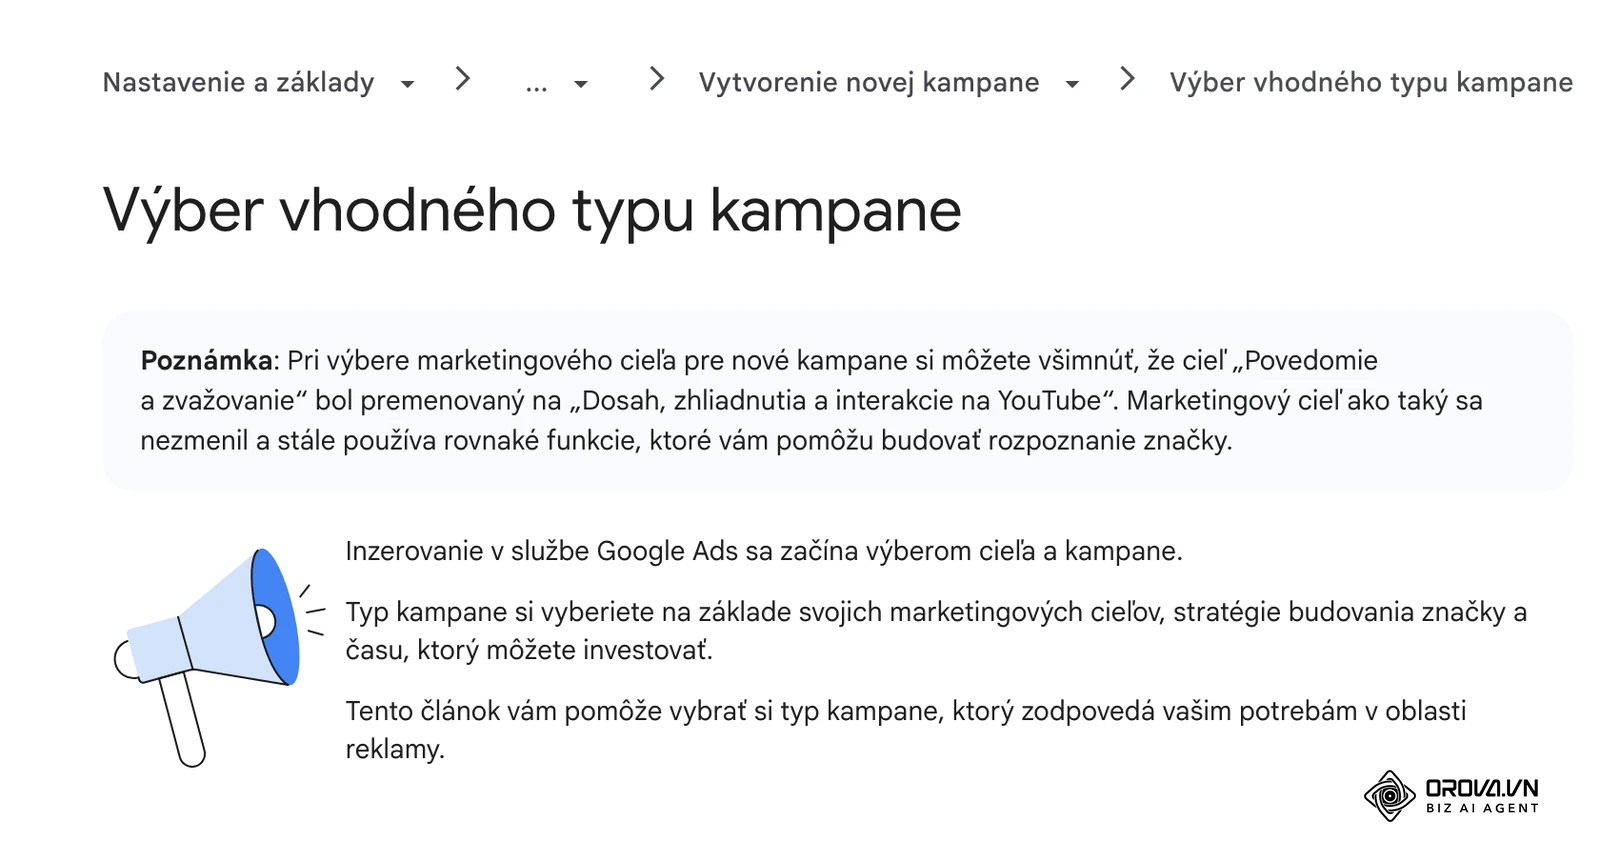
Task: Click the ellipsis breadcrumb item
Action: (536, 85)
